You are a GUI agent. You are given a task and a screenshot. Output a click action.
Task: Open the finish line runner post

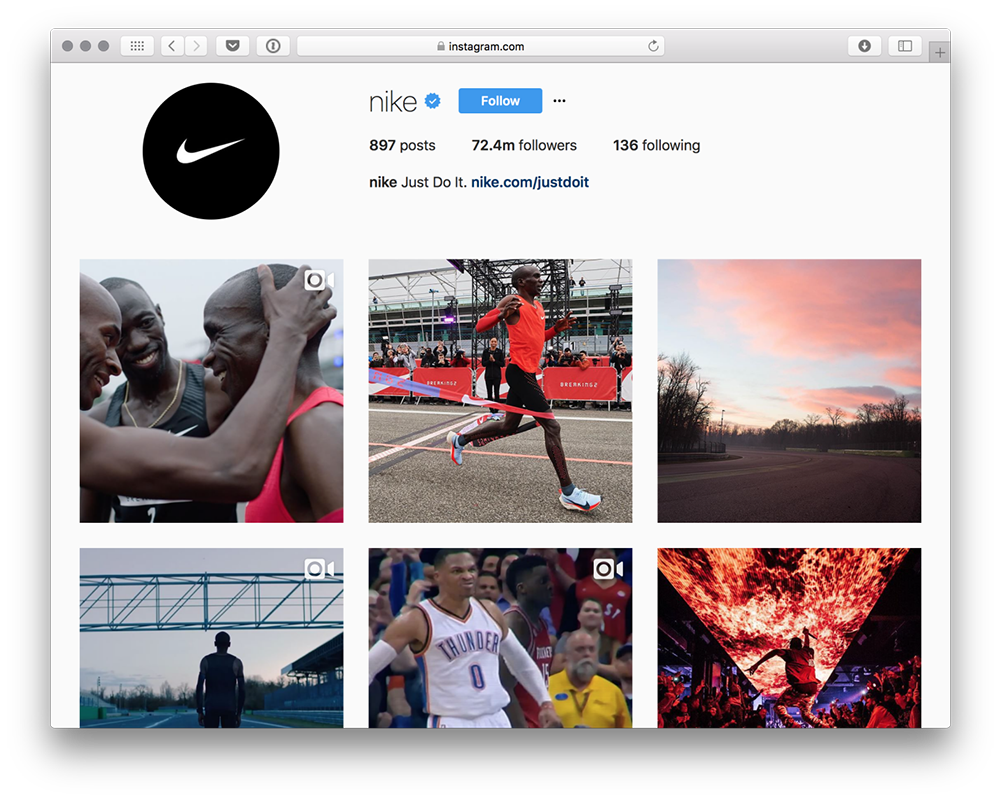tap(500, 391)
